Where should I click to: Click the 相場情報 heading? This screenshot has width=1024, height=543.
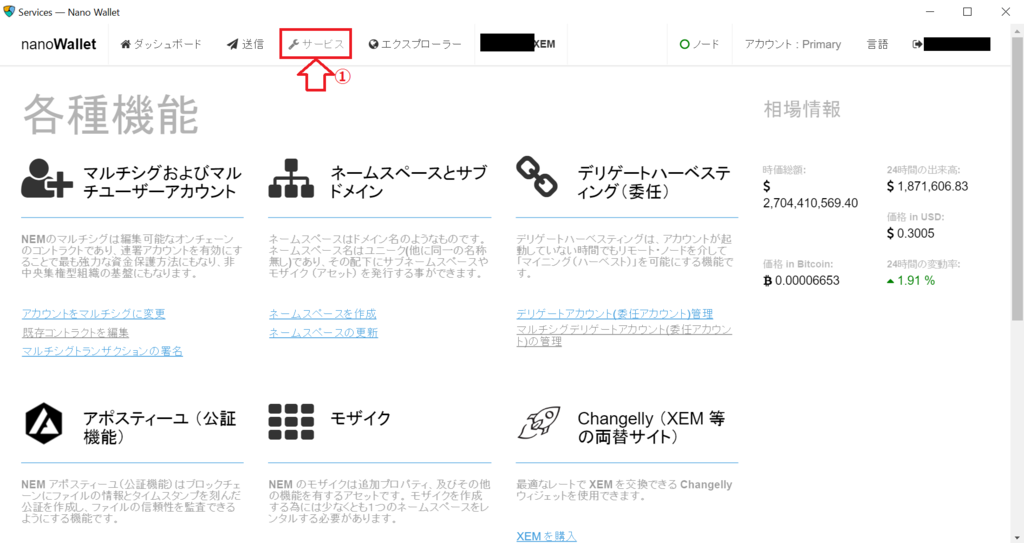[x=802, y=109]
